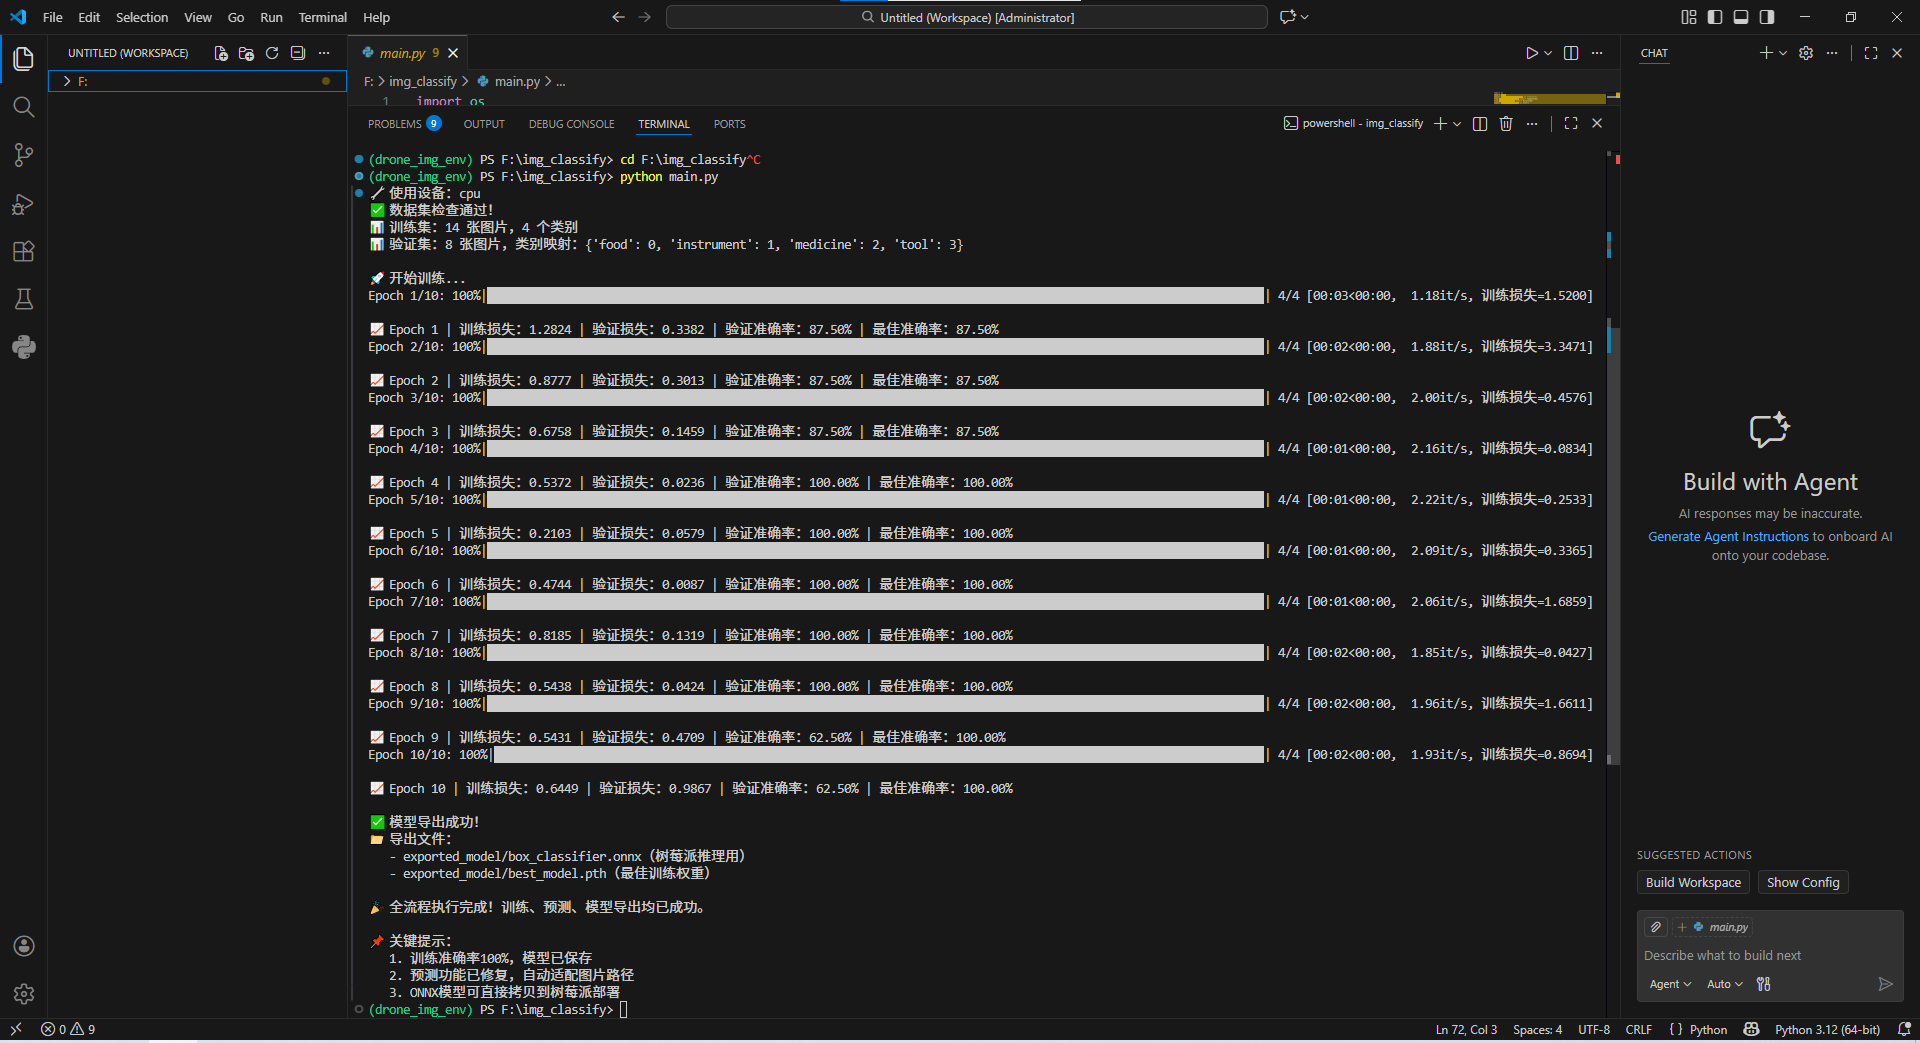Maximize the terminal panel size

tap(1571, 123)
